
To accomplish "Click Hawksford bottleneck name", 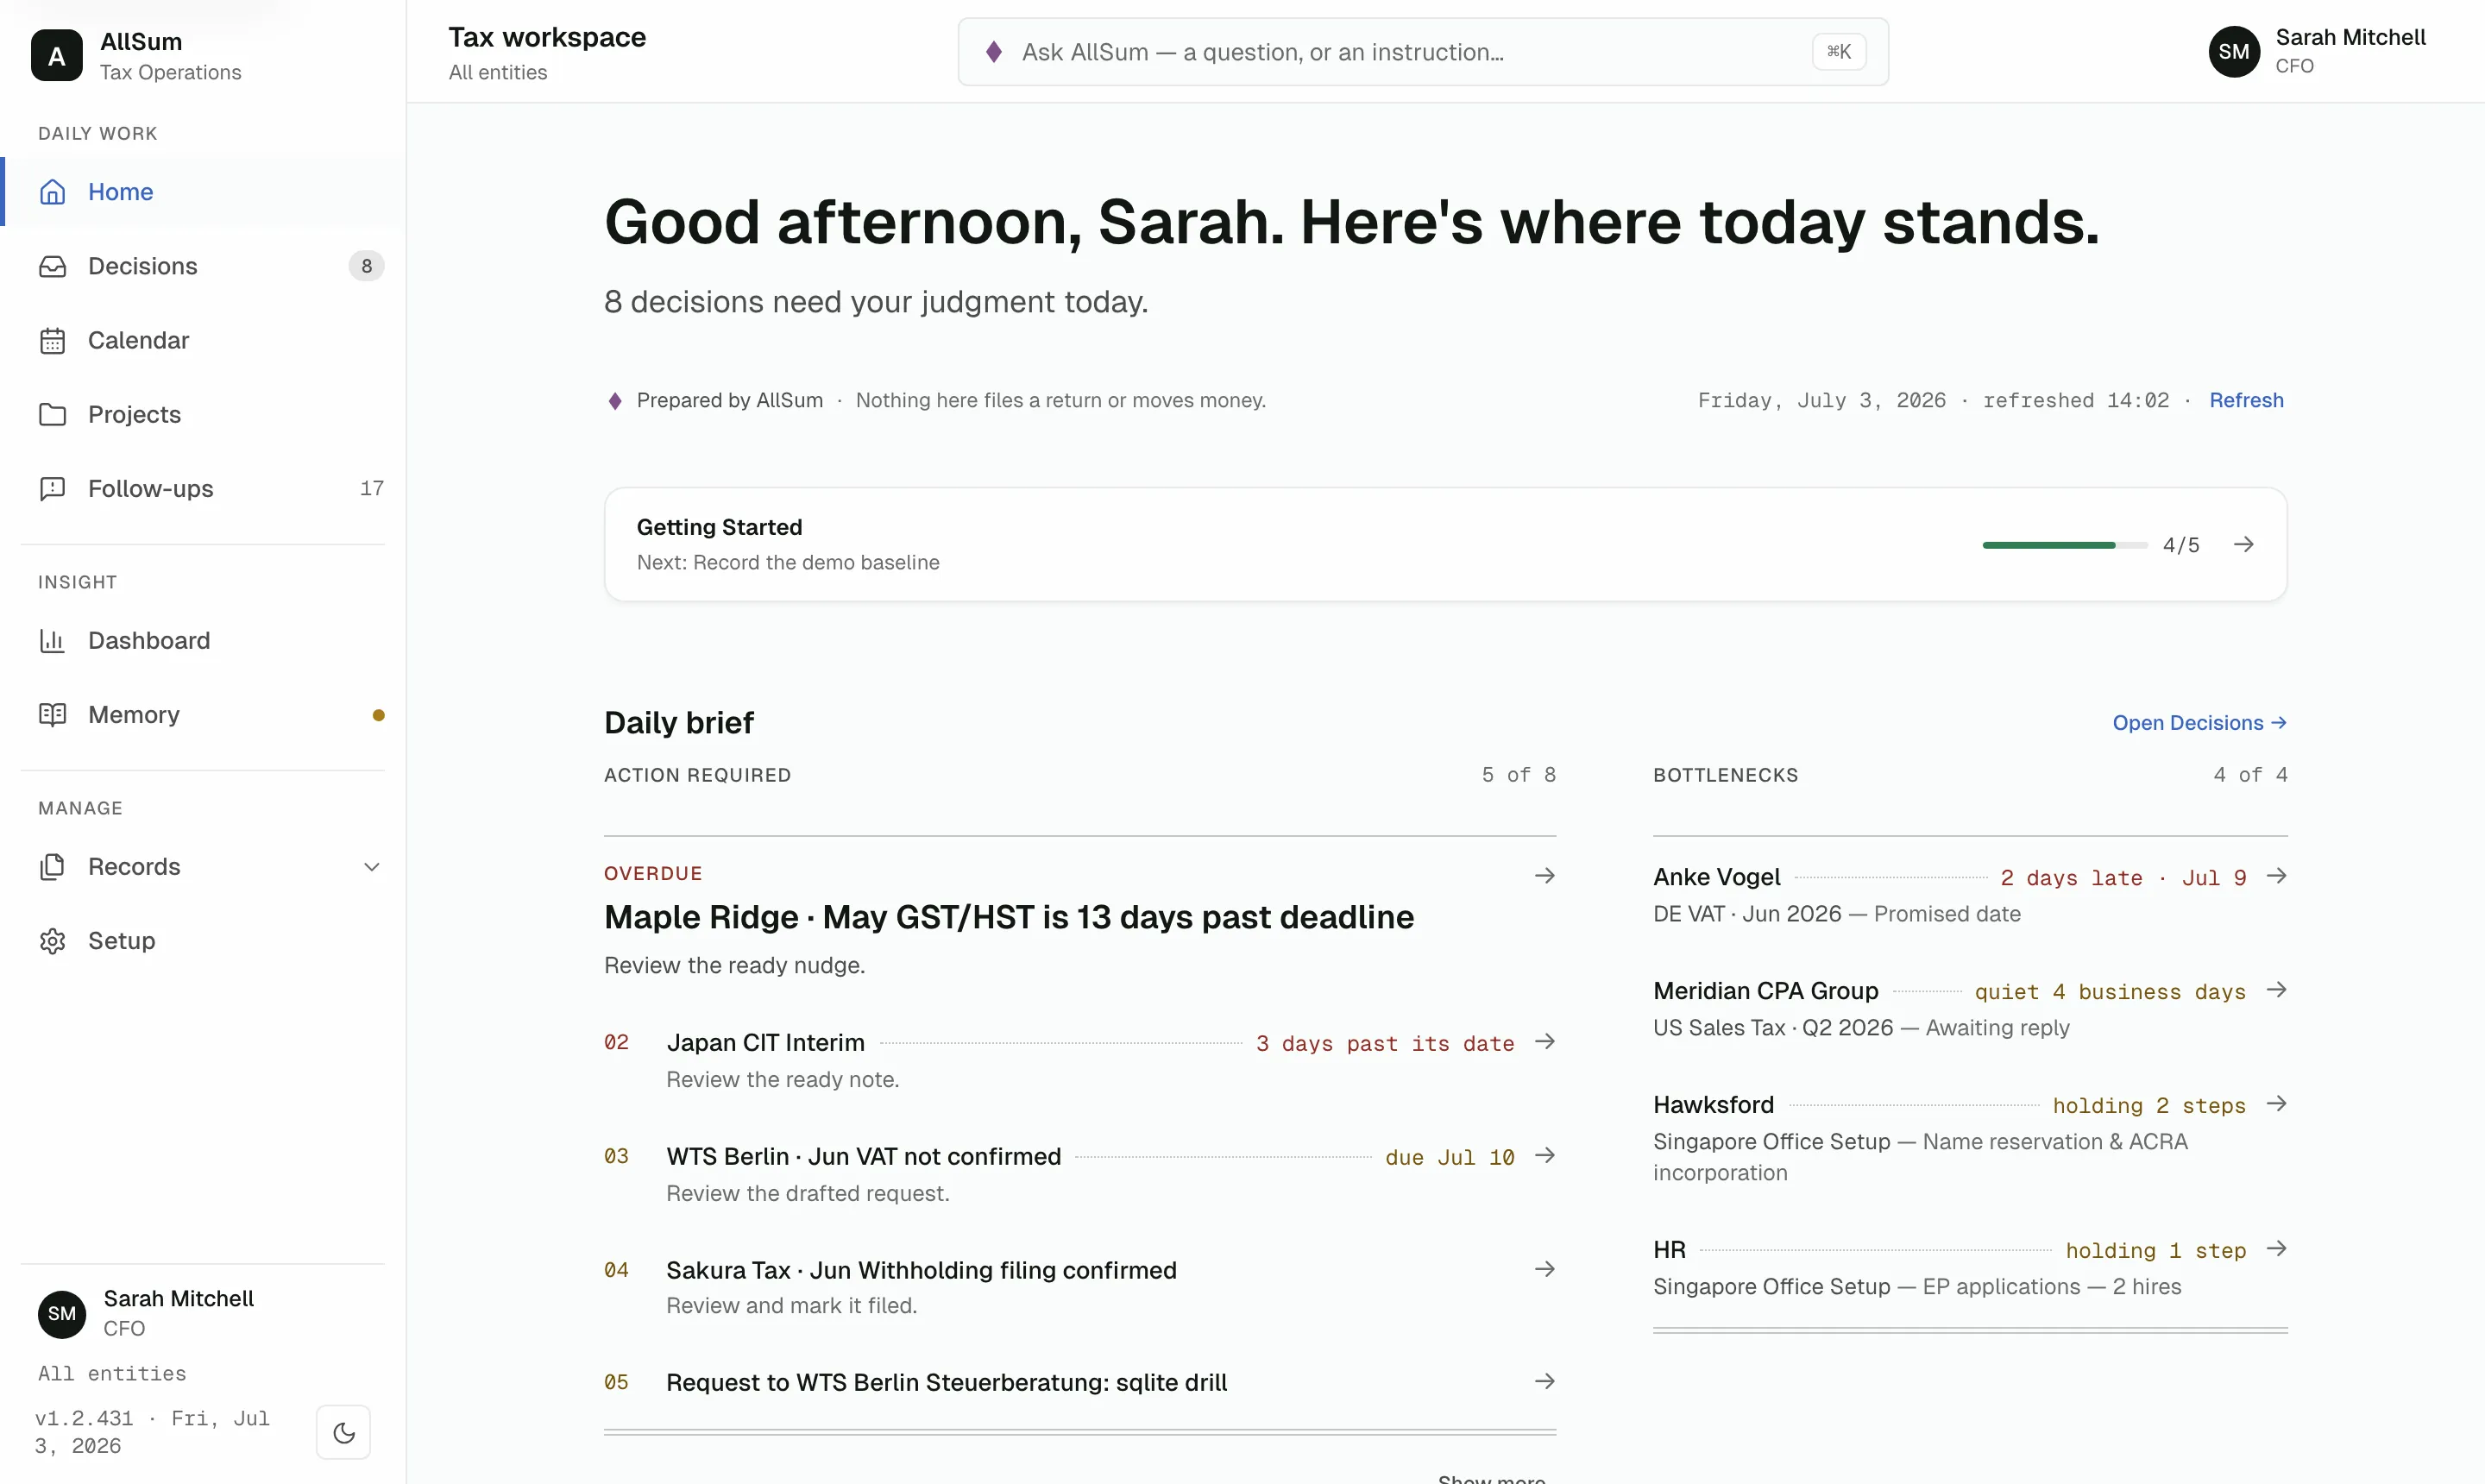I will pos(1713,1105).
